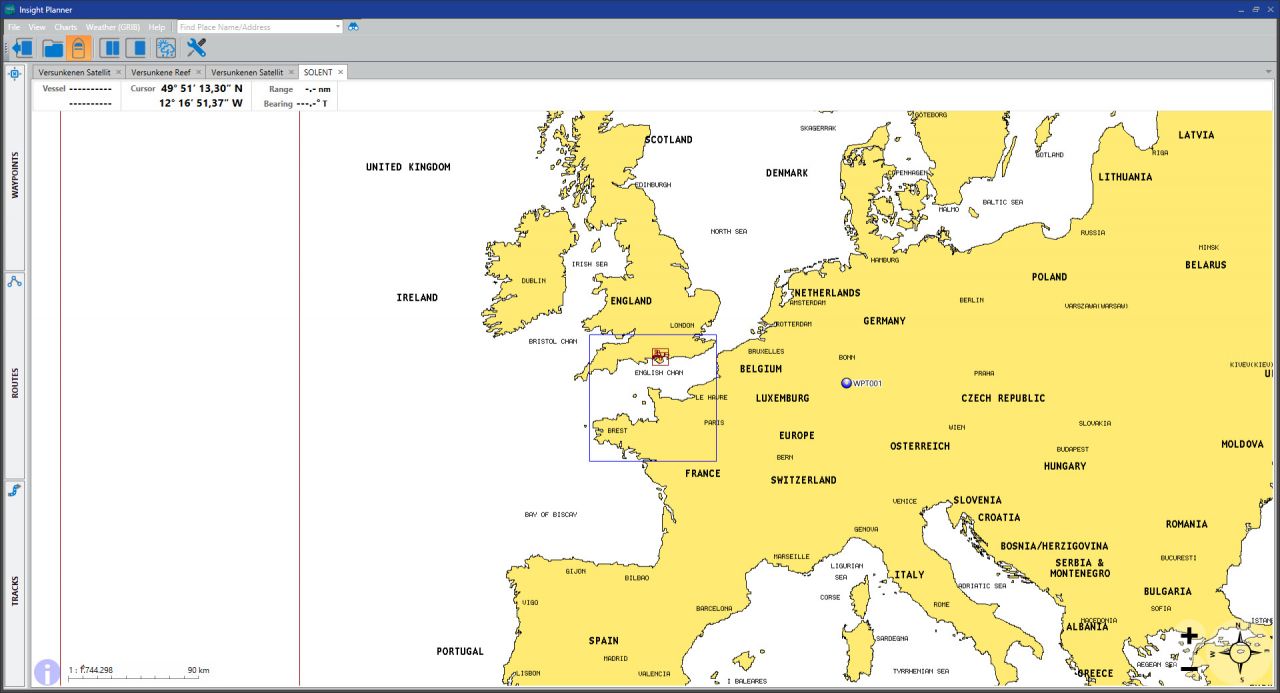Toggle the highlighted vessel toolbar button
This screenshot has width=1280, height=693.
coord(79,48)
